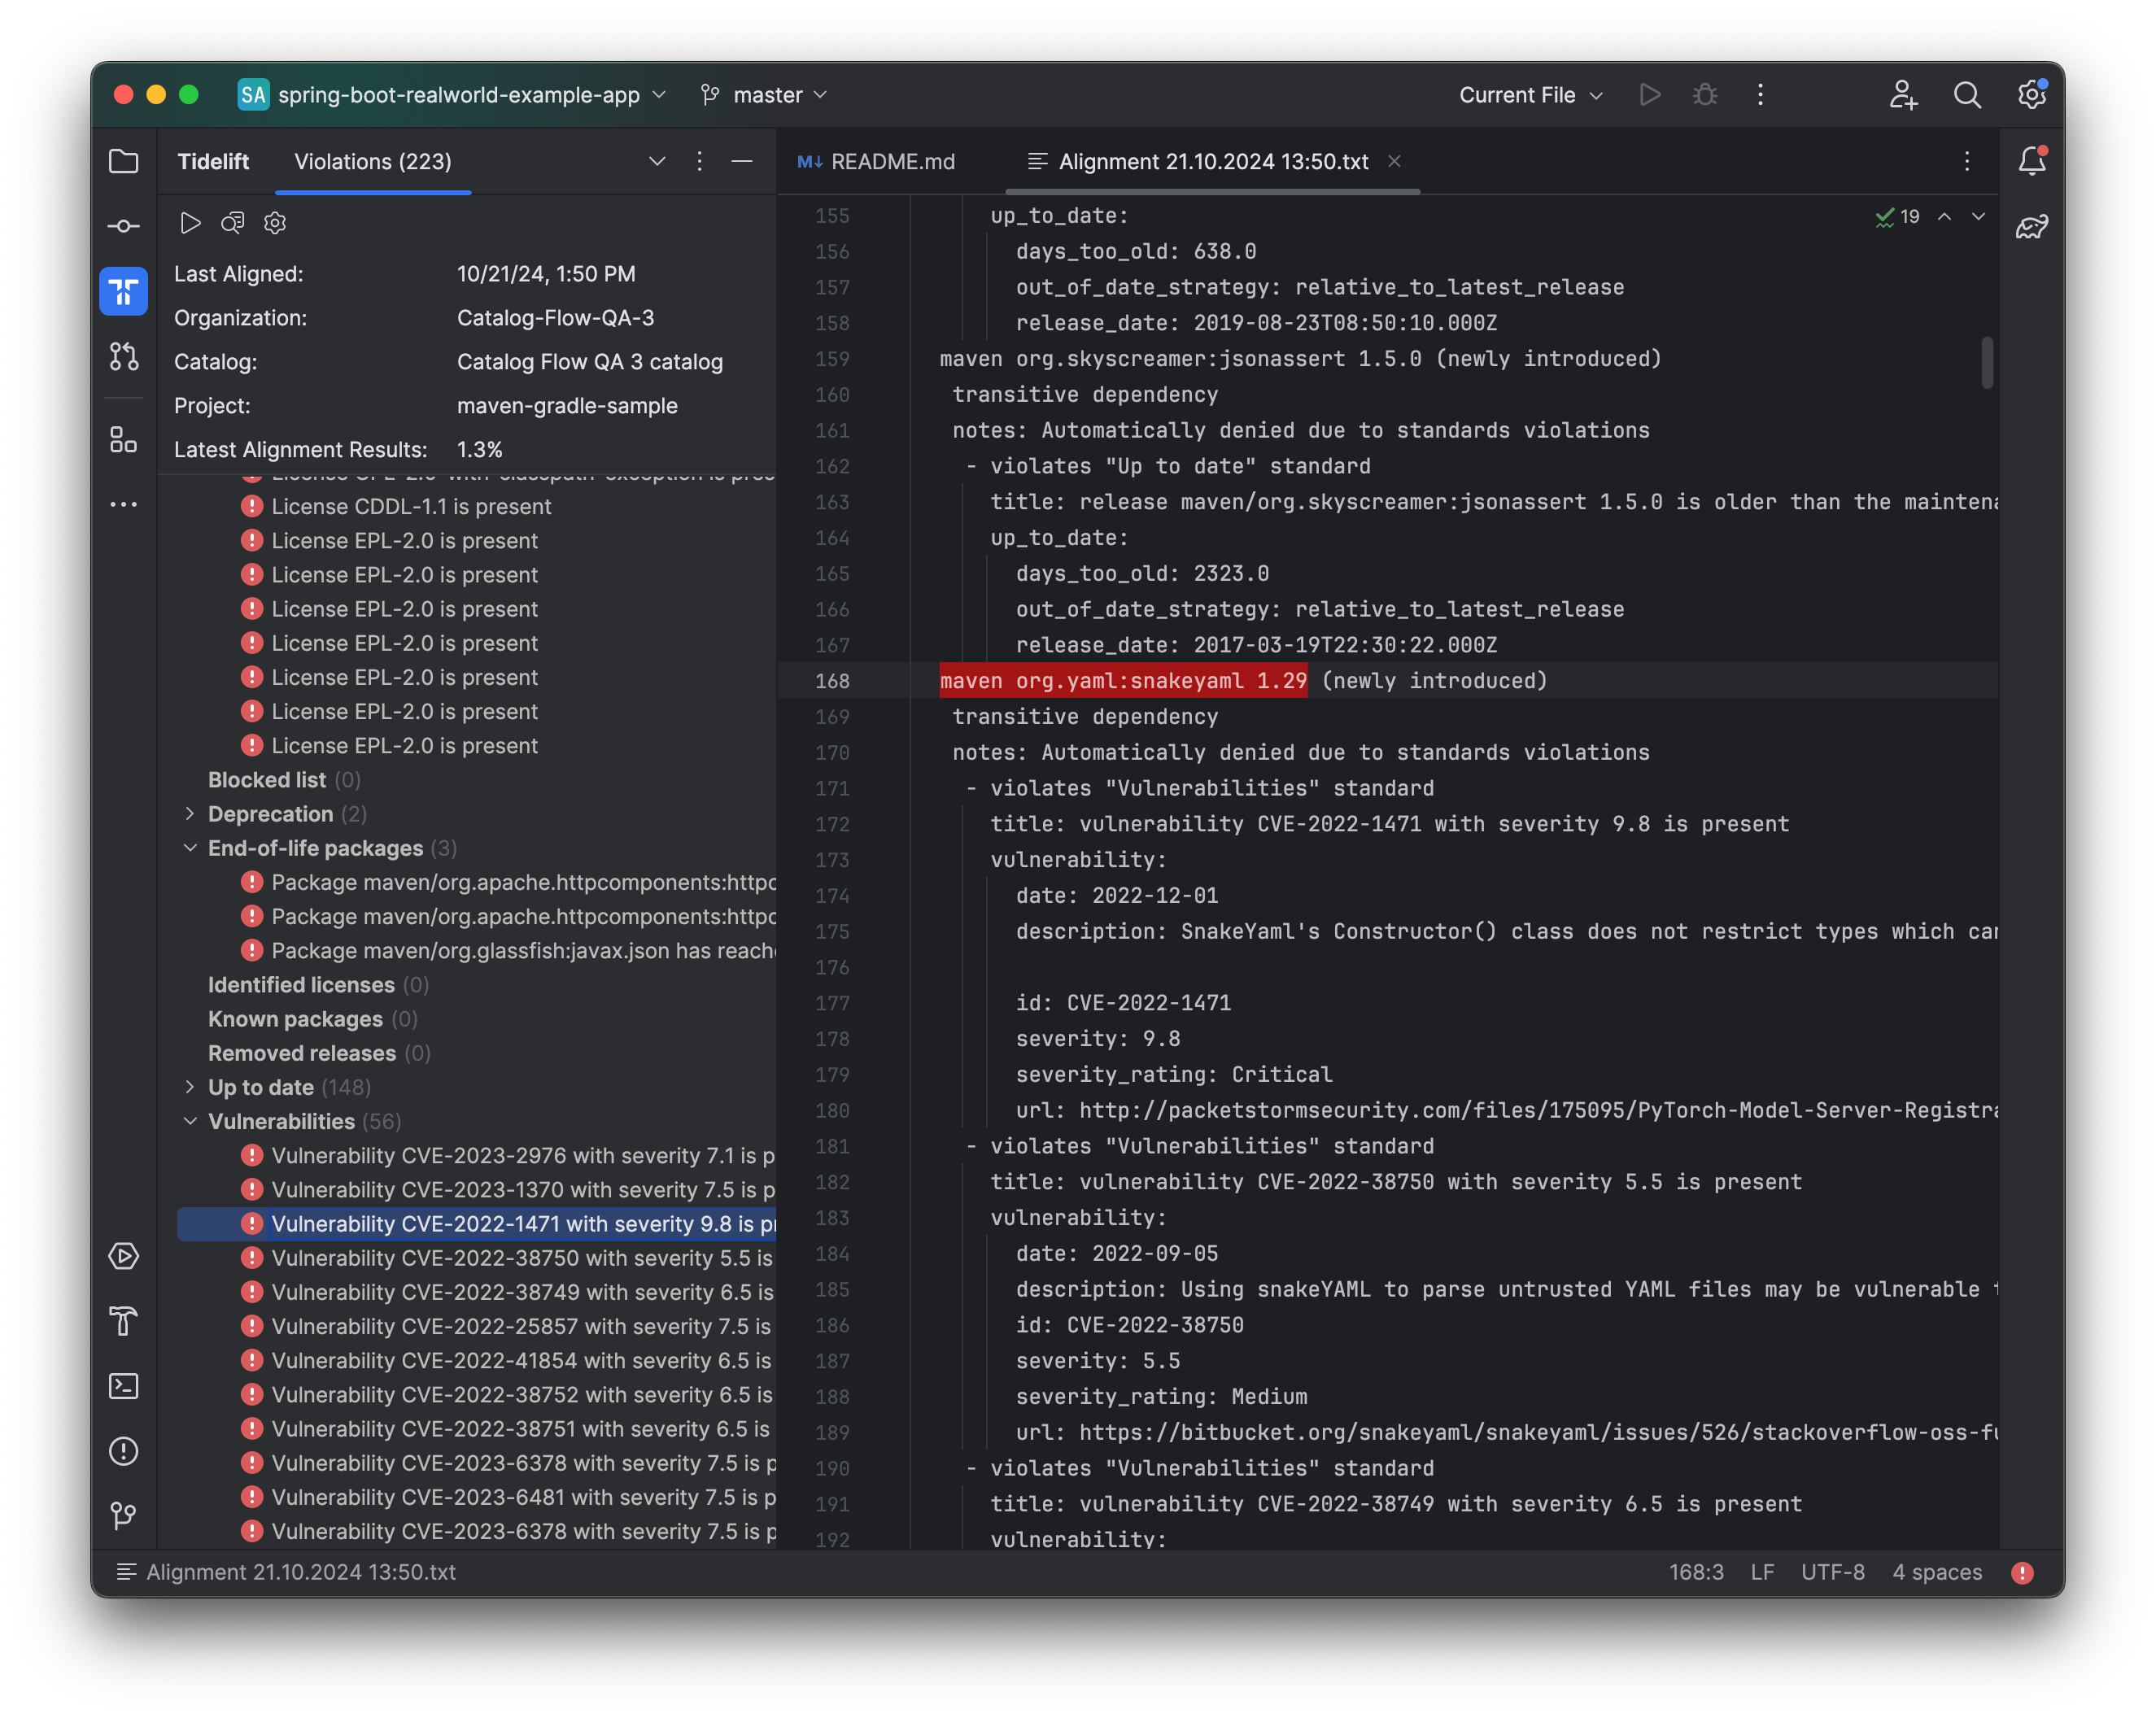Select Vulnerability CVE-2022-1471 row
Screen dimensions: 2156x1718
[x=477, y=1224]
